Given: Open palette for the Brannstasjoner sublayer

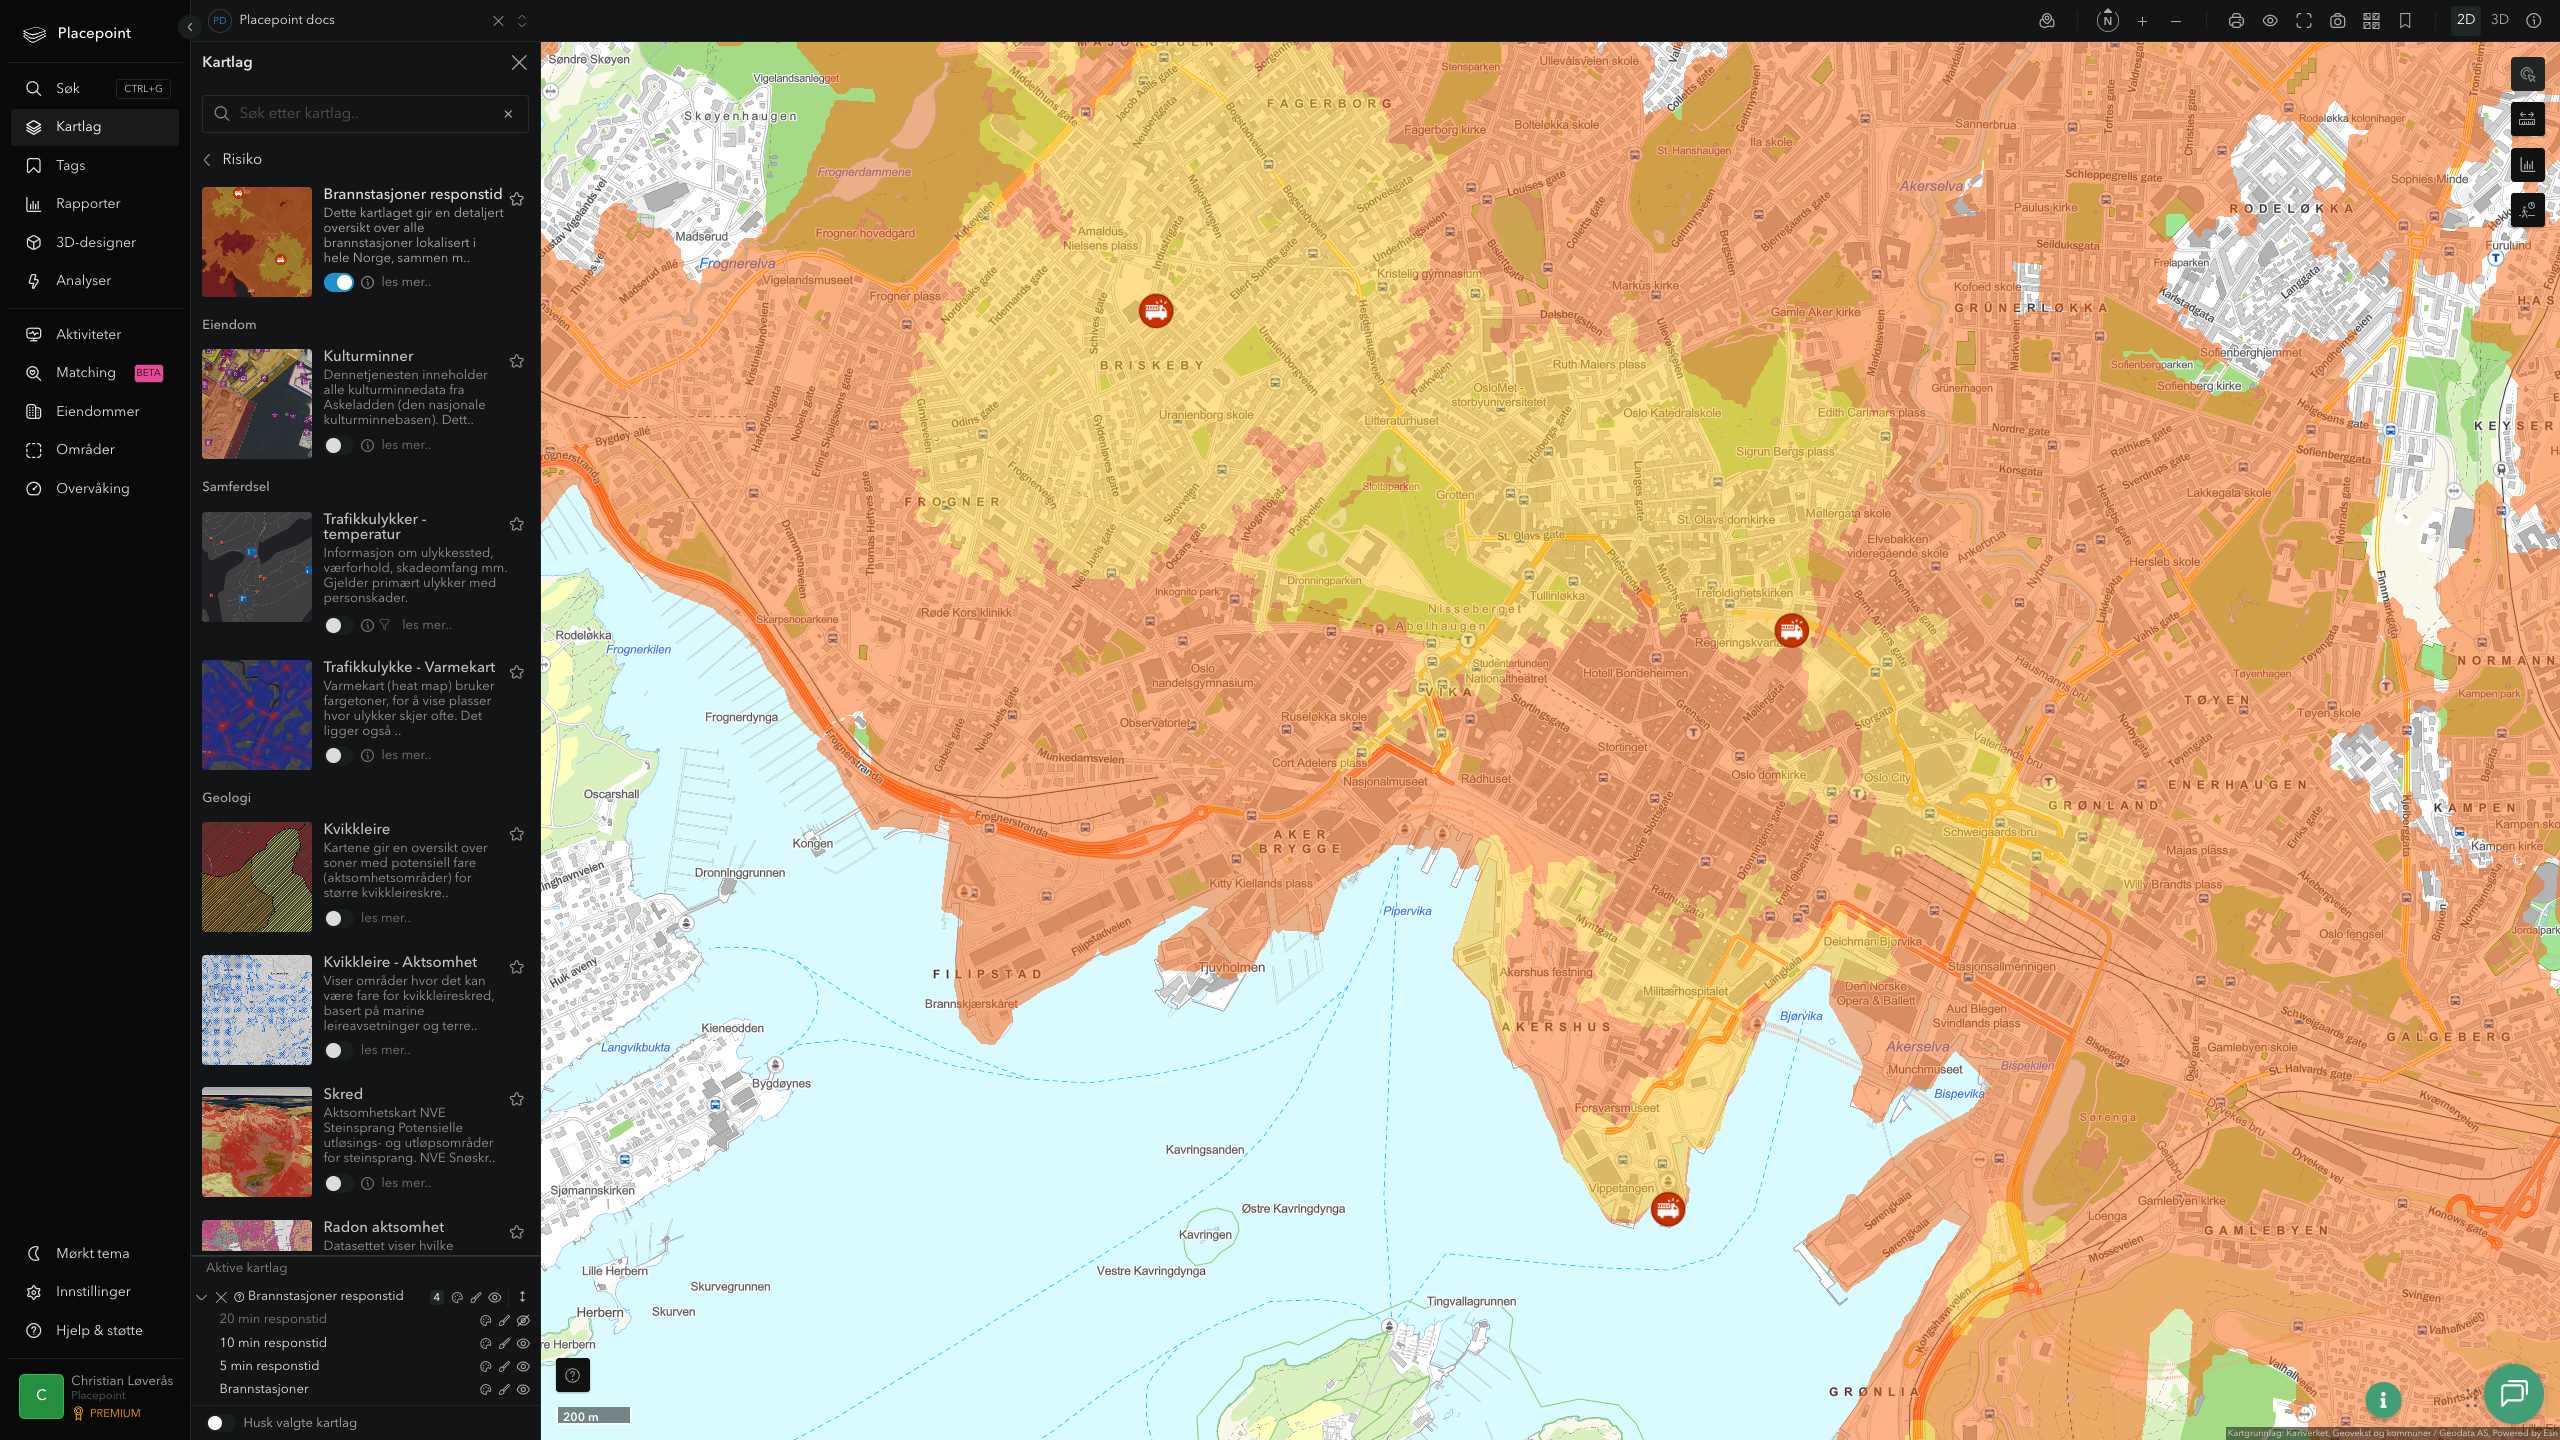Looking at the screenshot, I should click(x=485, y=1389).
